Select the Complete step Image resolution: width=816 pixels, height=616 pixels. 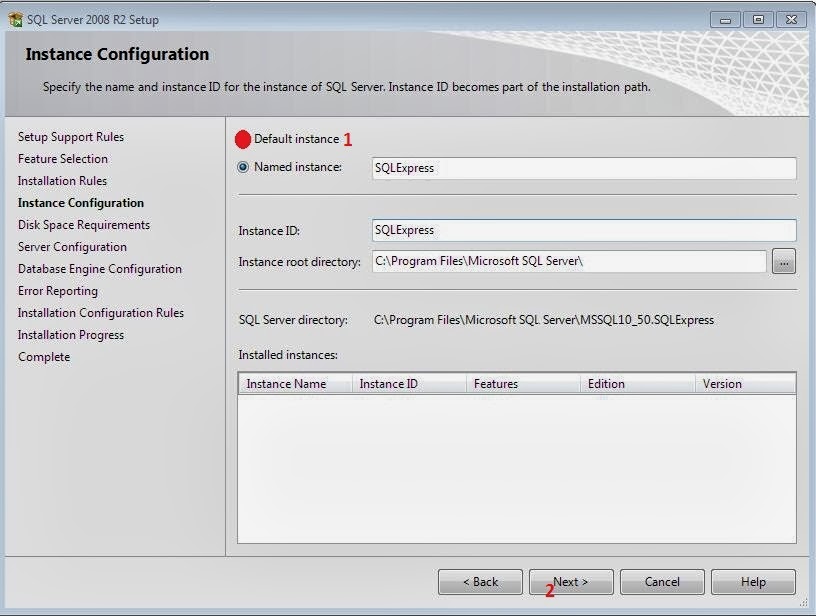pyautogui.click(x=44, y=357)
